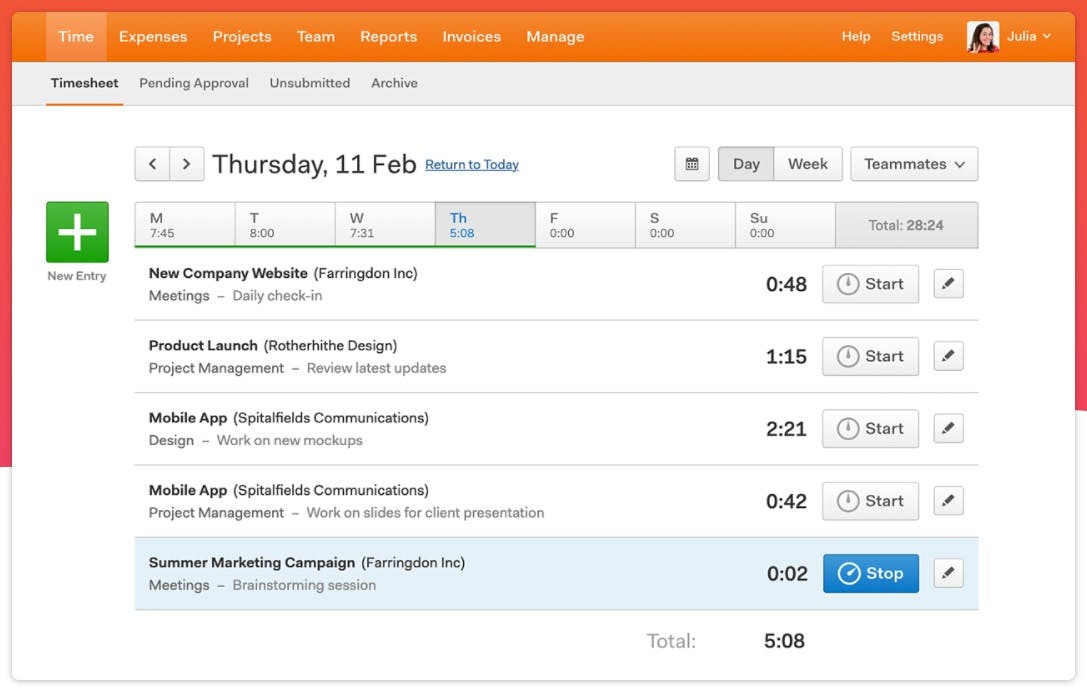Open the Pending Approval tab
The image size is (1087, 688).
coord(194,83)
